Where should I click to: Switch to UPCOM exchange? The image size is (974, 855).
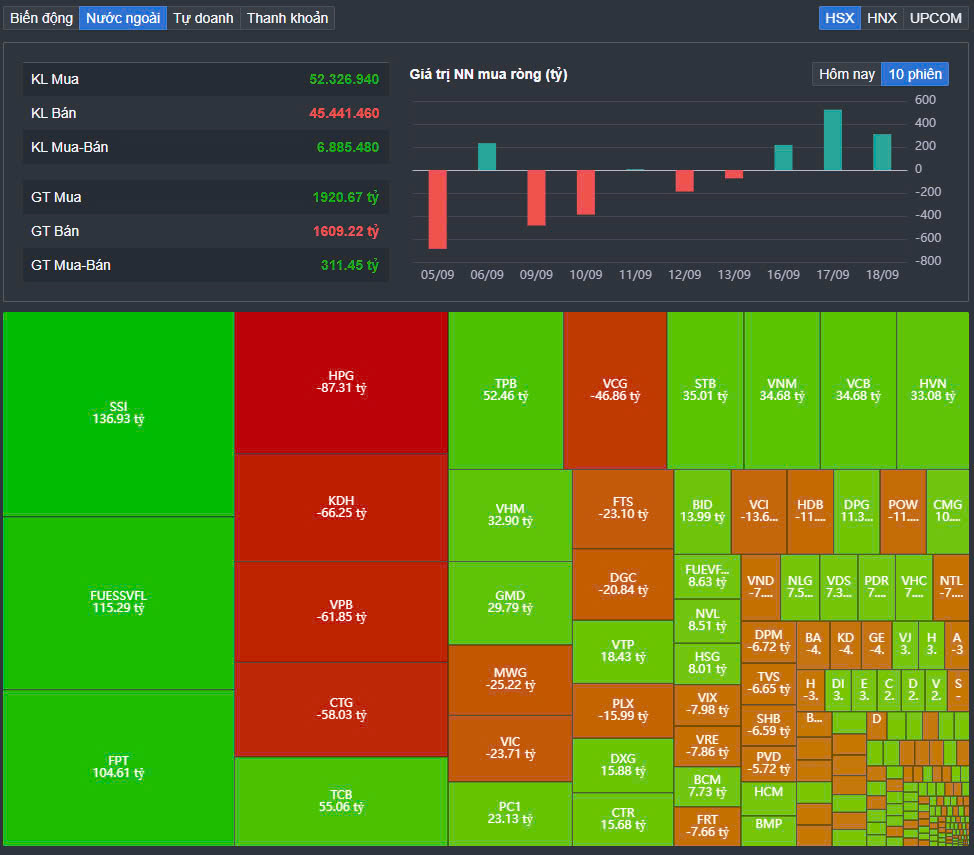pos(935,18)
